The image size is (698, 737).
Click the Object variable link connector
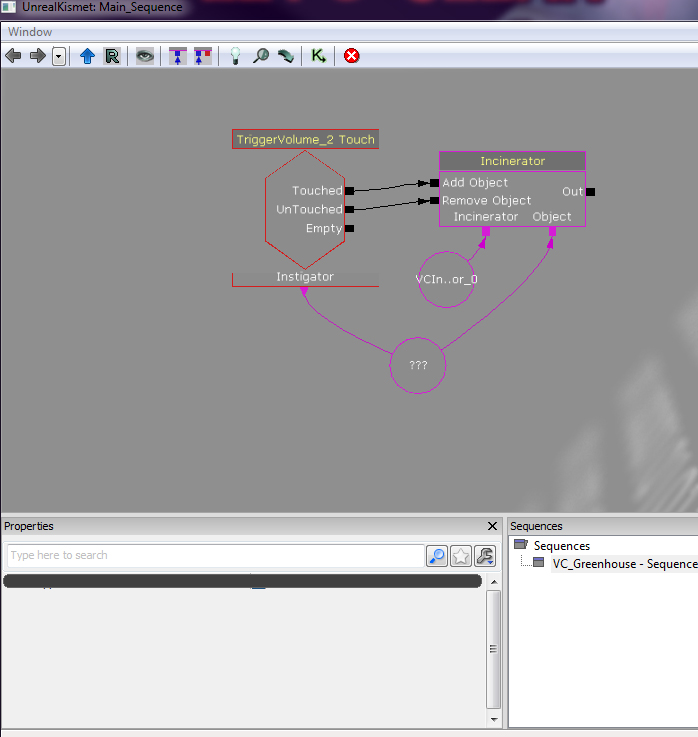pyautogui.click(x=552, y=231)
